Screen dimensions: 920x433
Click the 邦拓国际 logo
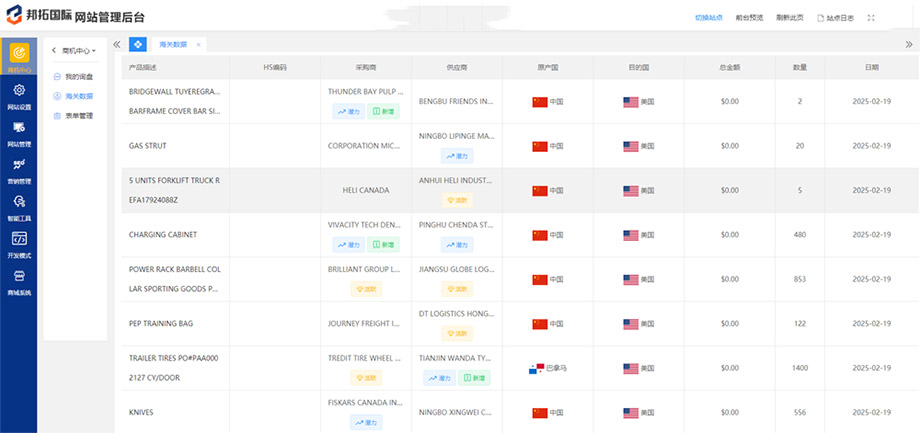pyautogui.click(x=39, y=15)
